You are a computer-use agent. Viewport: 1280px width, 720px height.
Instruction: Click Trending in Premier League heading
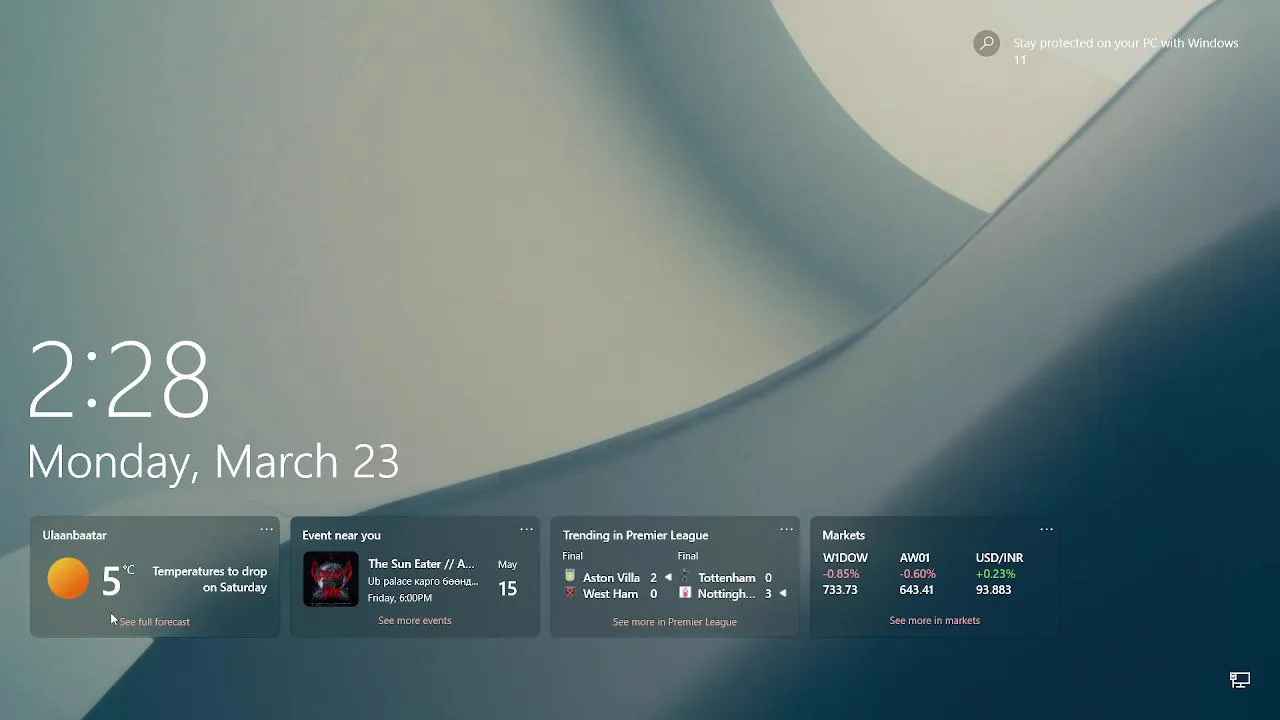tap(635, 535)
